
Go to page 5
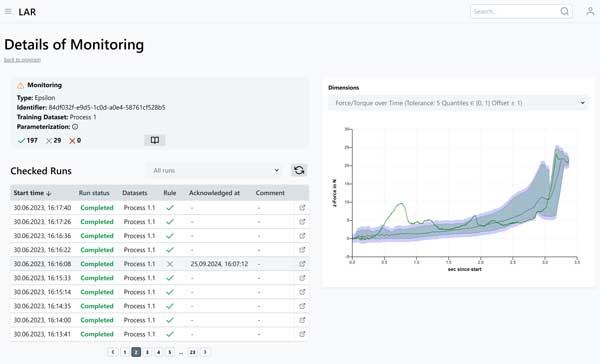170,352
